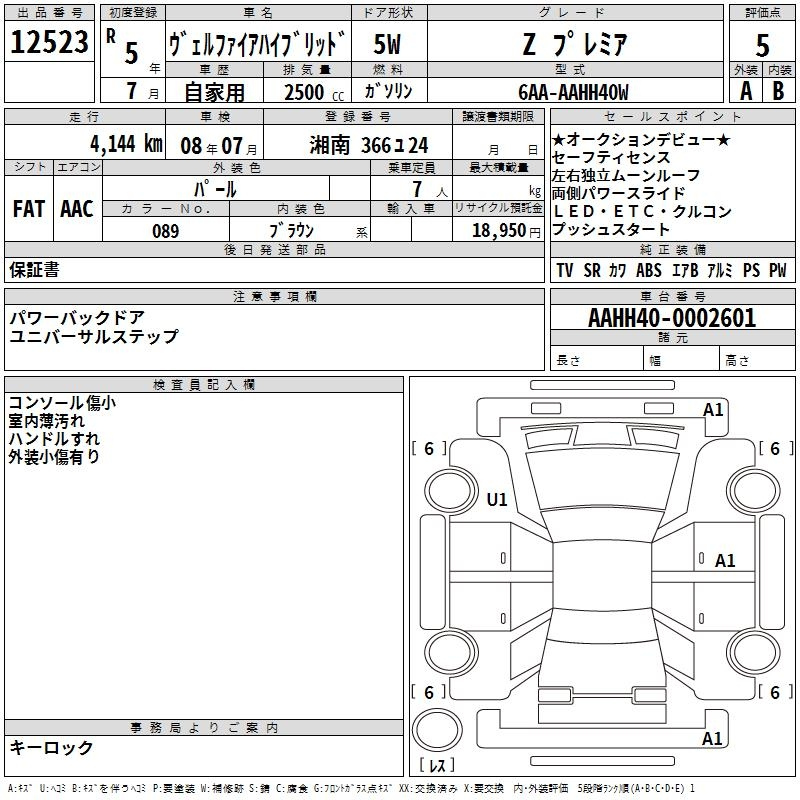This screenshot has height=800, width=800.
Task: Click sales point 両側パワースライド
Action: (x=618, y=193)
